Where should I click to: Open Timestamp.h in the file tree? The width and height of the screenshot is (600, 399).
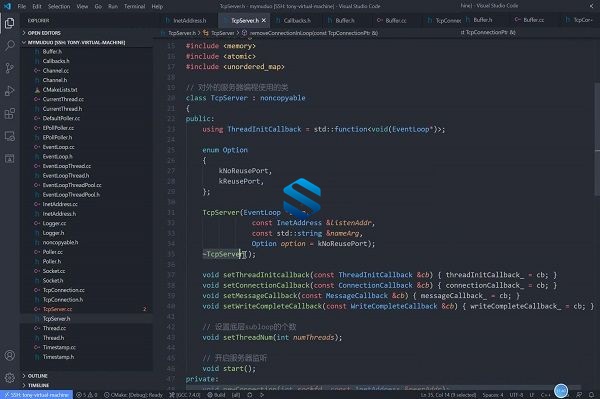[x=87, y=357]
